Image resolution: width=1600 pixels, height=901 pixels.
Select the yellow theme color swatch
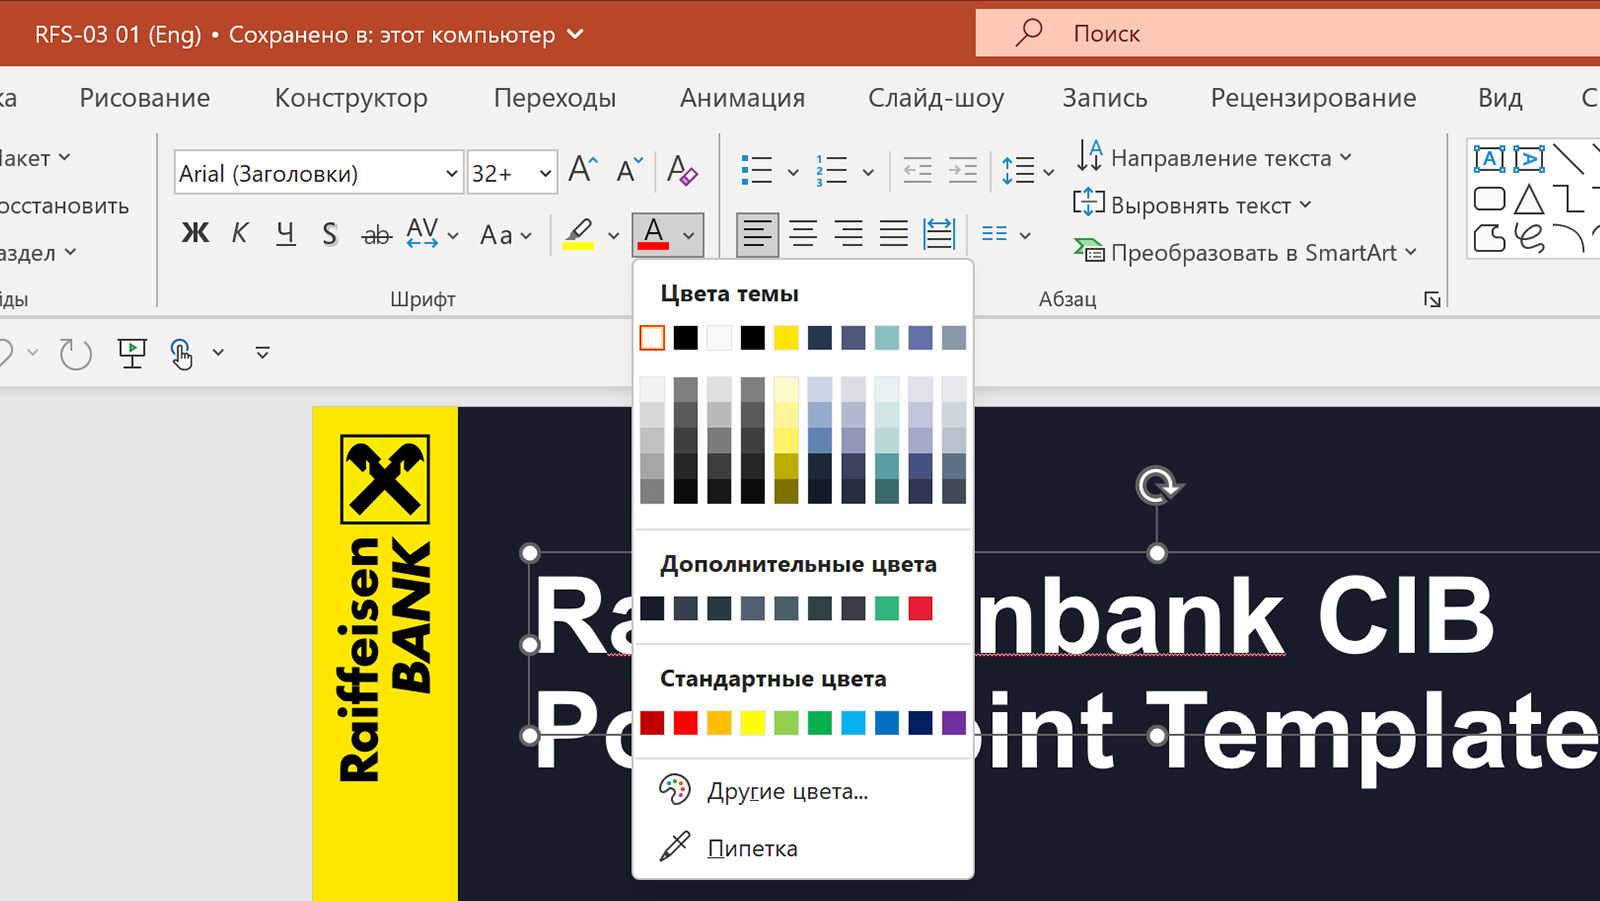tap(786, 338)
